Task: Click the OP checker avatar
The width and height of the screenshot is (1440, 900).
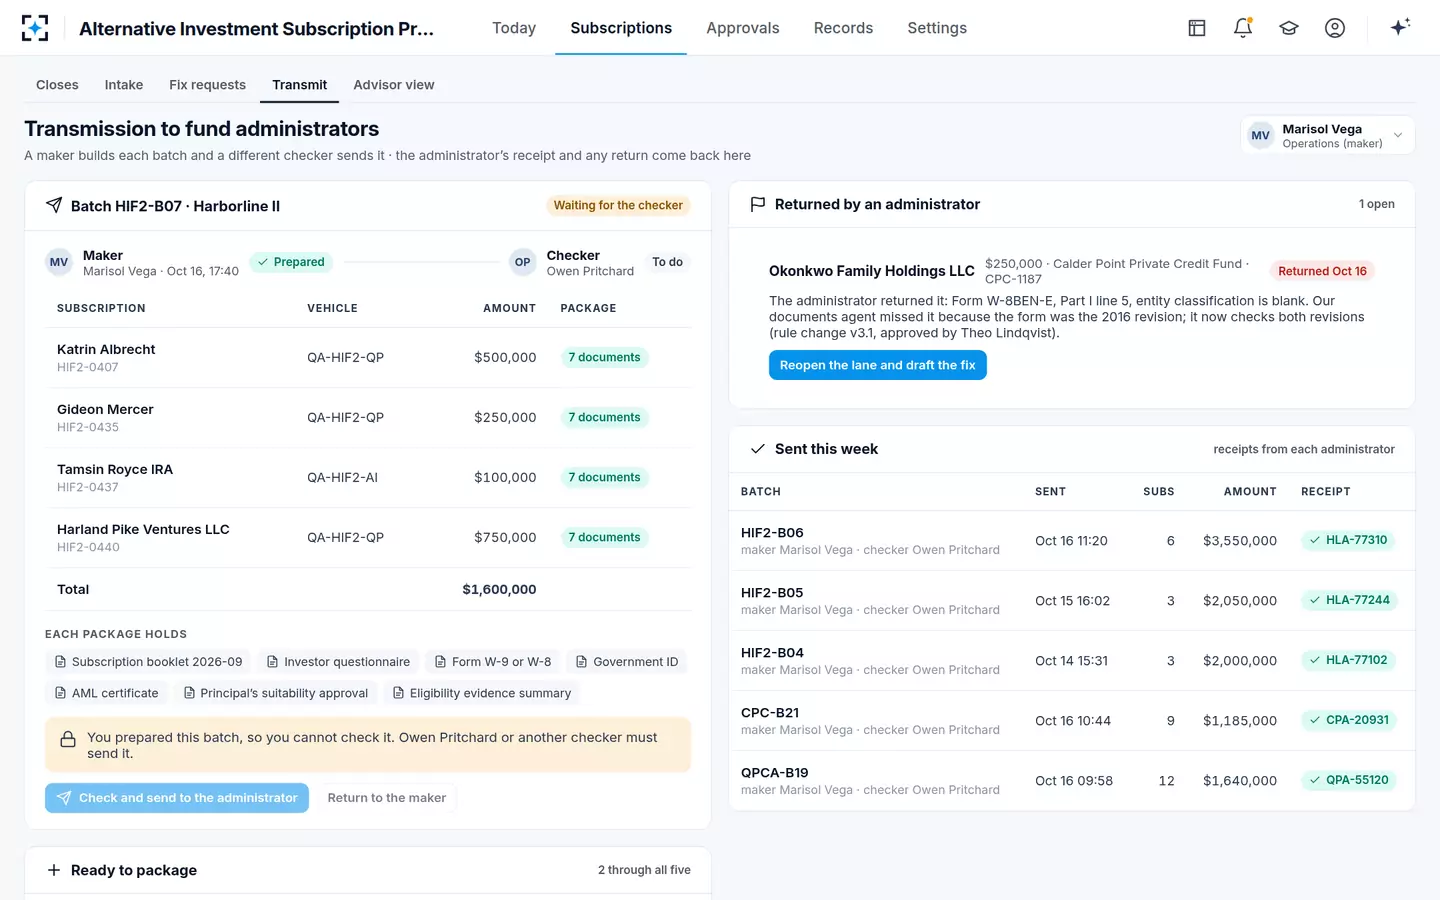Action: point(522,262)
